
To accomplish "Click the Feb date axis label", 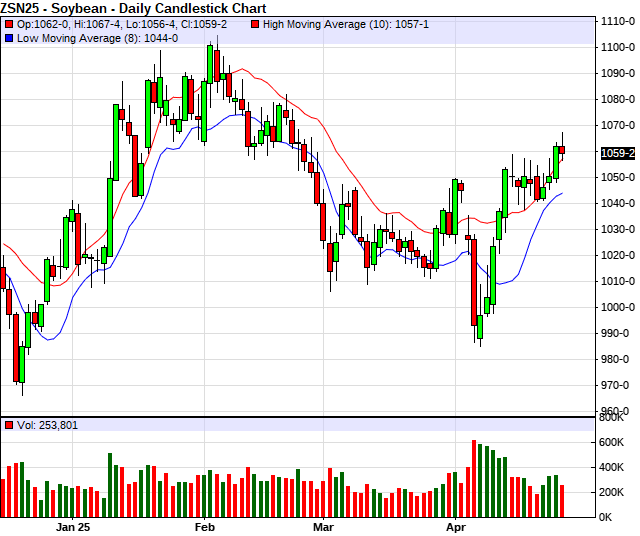I will coord(205,526).
